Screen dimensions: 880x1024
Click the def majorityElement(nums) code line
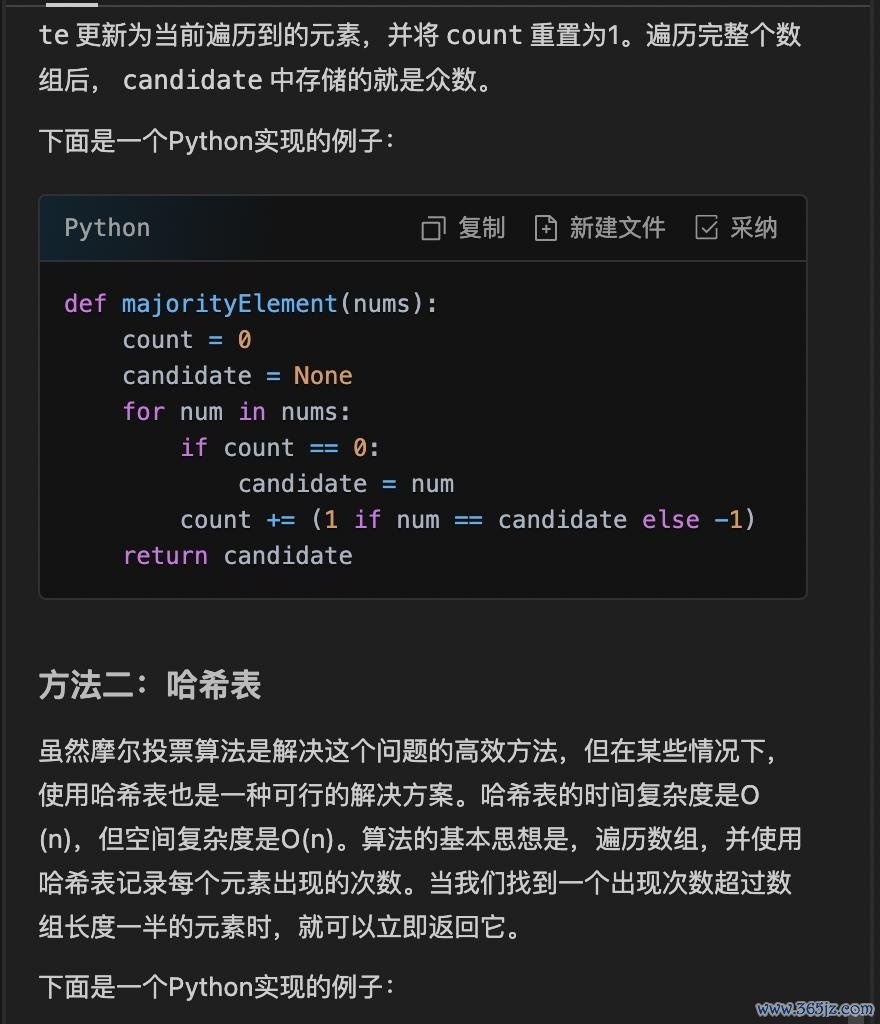point(251,304)
